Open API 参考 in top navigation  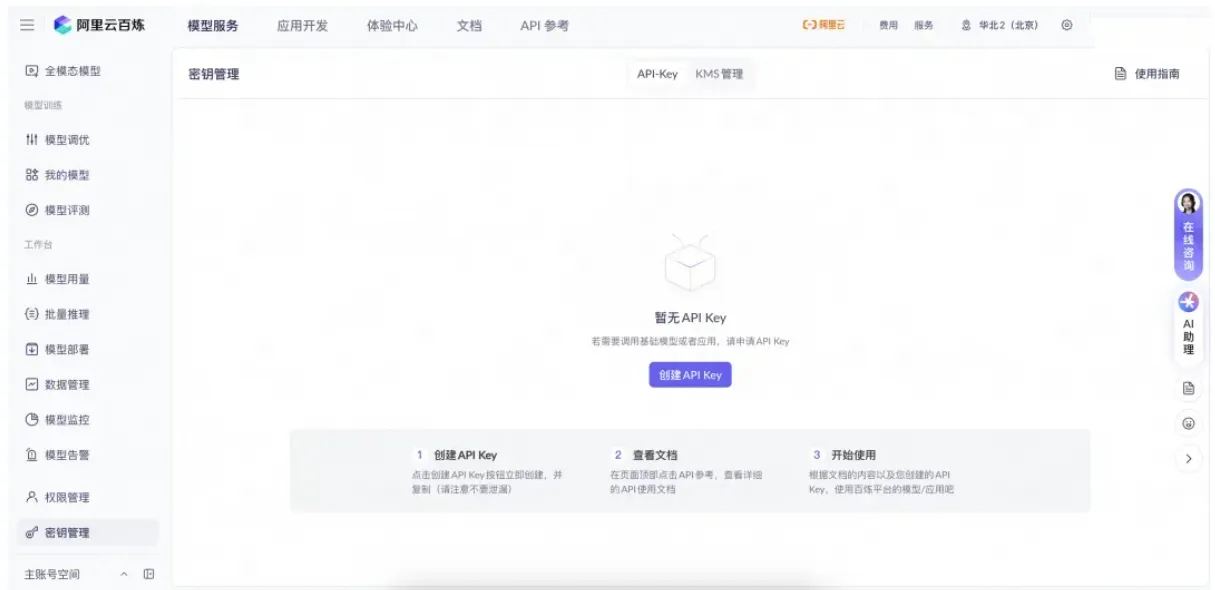tap(544, 26)
